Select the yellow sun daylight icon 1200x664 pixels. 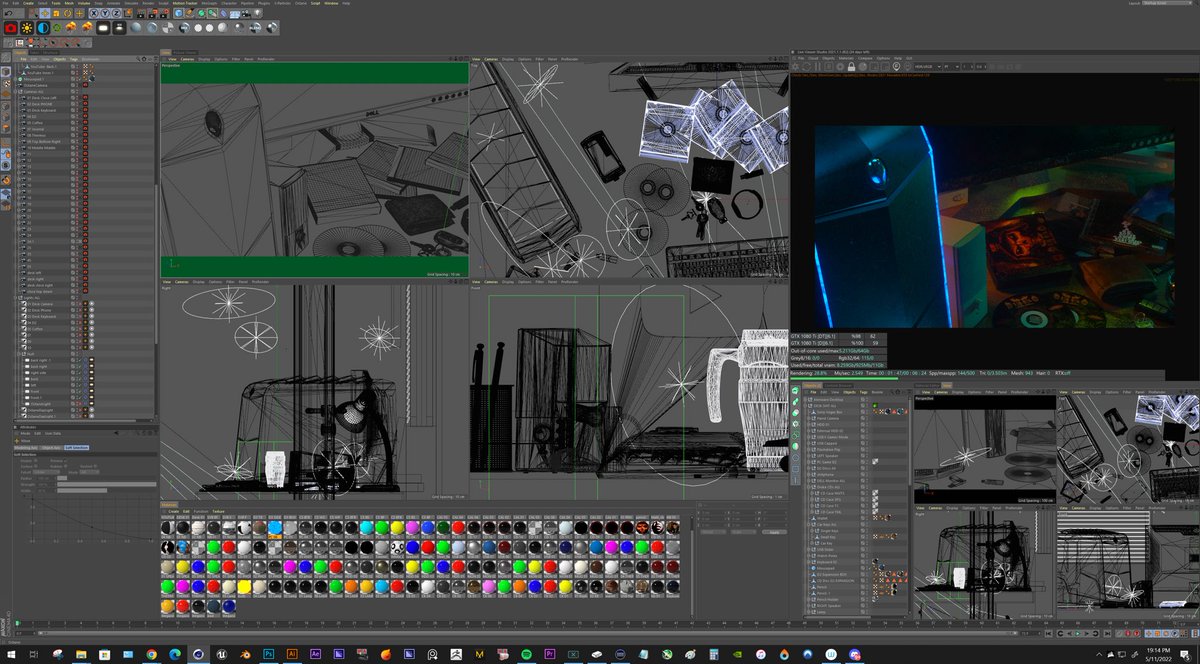click(27, 28)
